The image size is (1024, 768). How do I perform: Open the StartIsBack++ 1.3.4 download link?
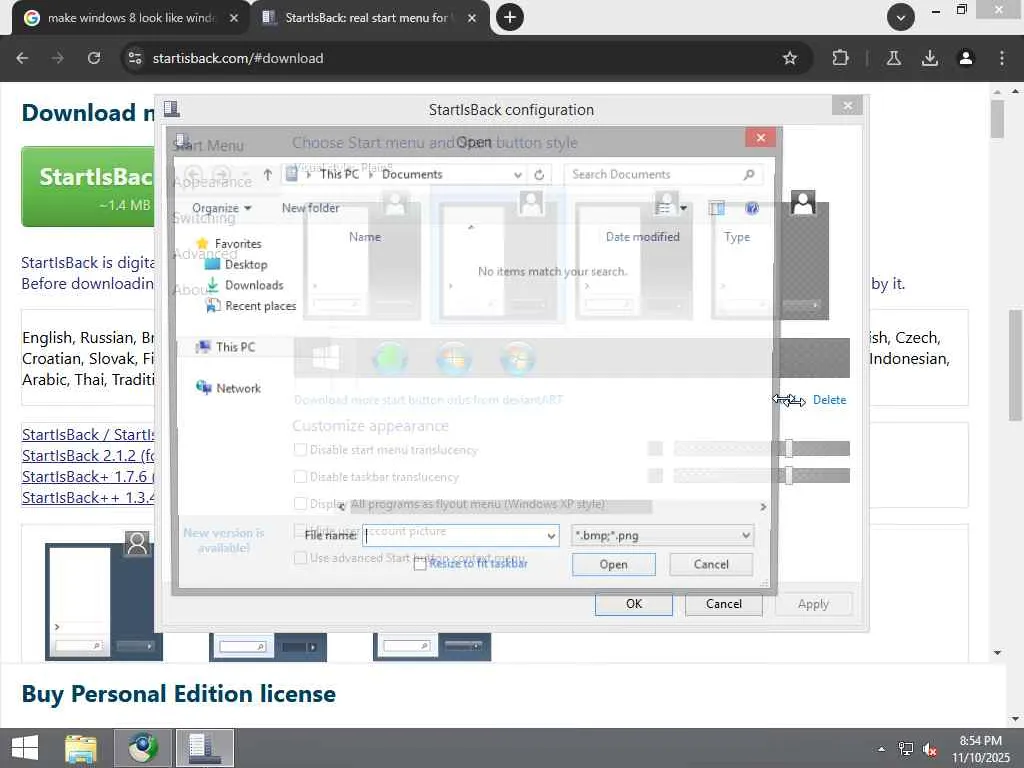pos(88,498)
